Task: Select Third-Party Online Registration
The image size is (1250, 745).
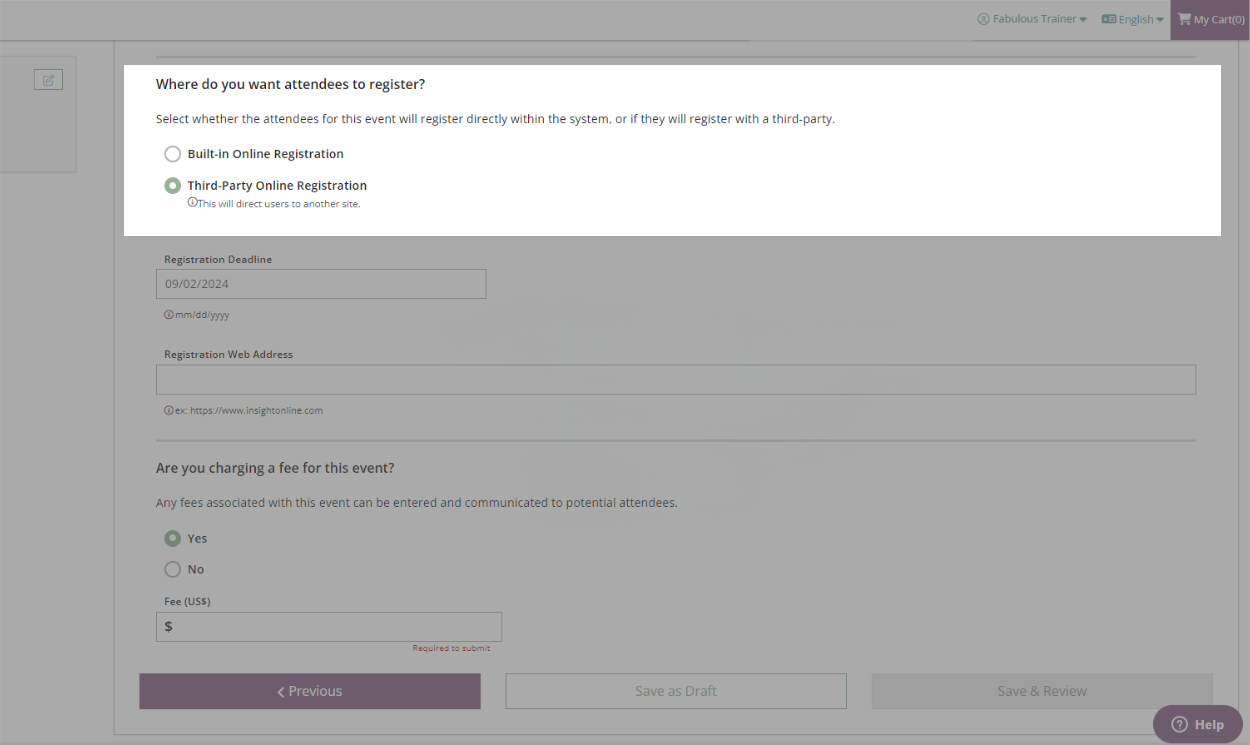Action: tap(172, 185)
